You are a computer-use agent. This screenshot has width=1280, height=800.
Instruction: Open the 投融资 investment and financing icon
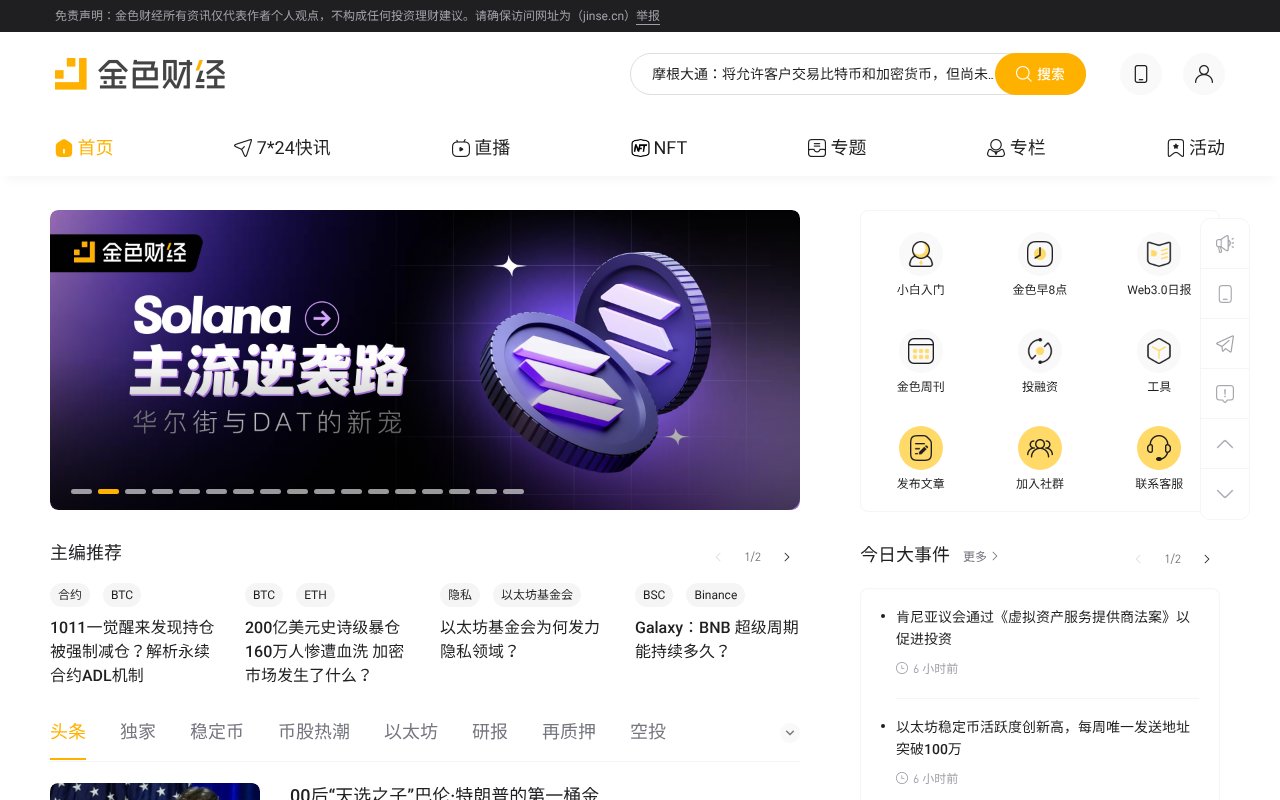(x=1040, y=351)
